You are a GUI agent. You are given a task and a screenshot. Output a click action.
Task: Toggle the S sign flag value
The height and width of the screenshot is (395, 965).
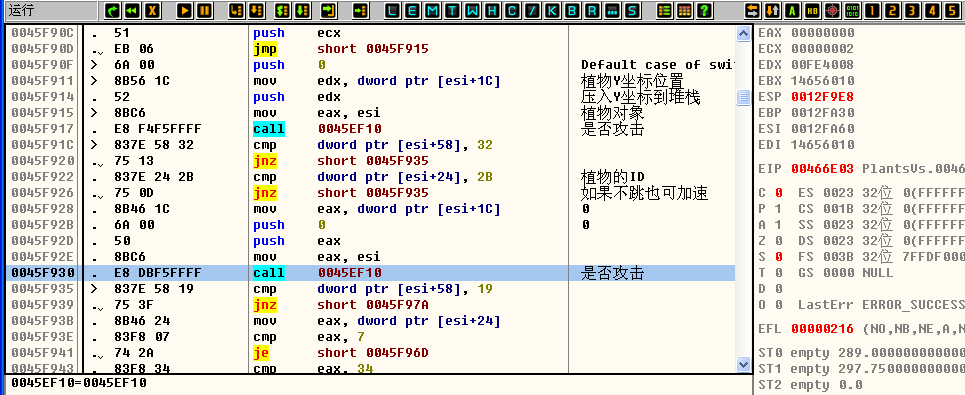779,257
